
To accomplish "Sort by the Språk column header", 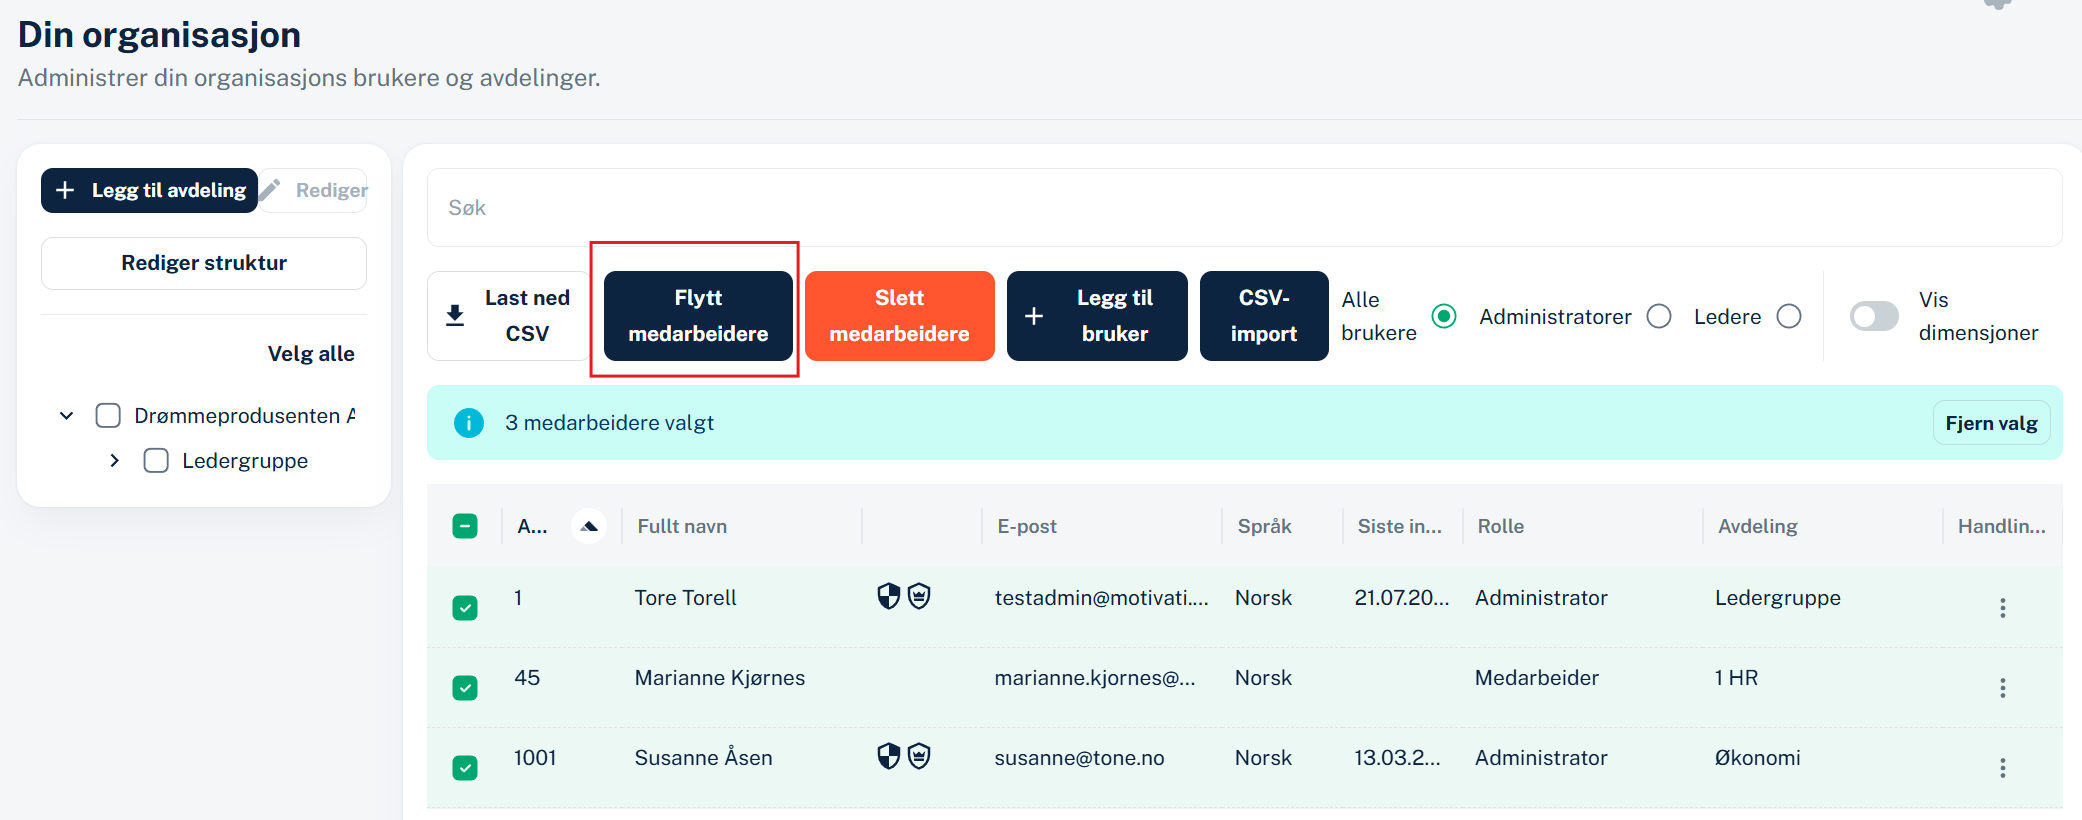I will tap(1265, 526).
